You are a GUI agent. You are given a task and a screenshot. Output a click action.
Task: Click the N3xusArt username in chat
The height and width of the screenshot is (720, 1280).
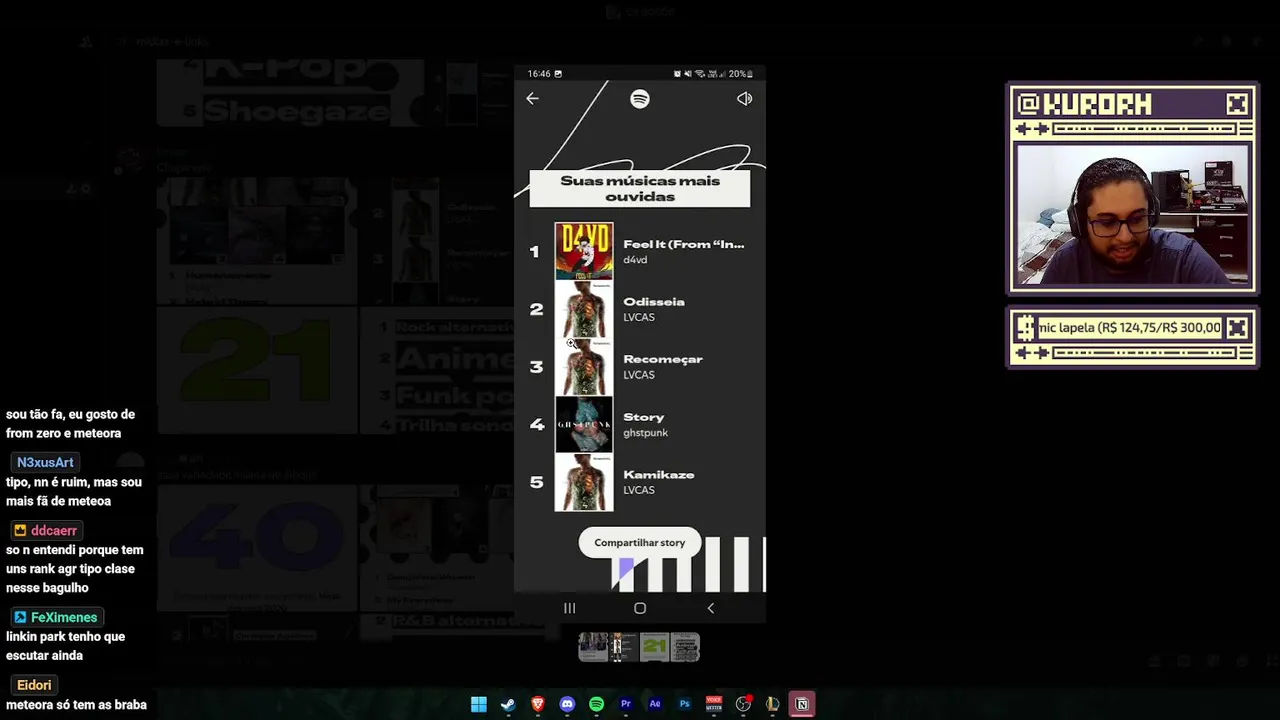[45, 462]
